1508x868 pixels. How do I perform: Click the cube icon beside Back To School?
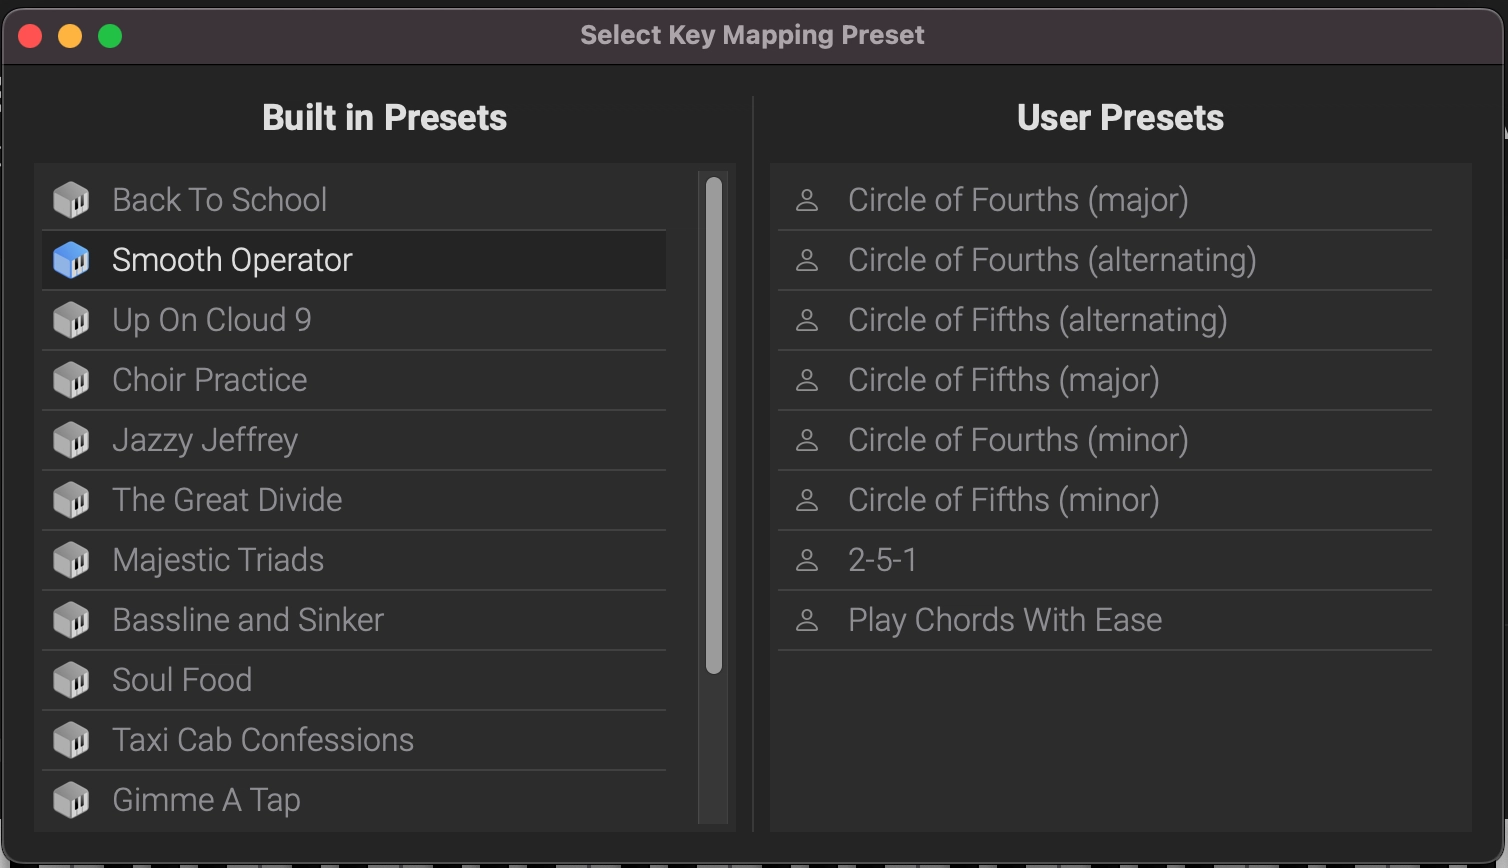70,199
